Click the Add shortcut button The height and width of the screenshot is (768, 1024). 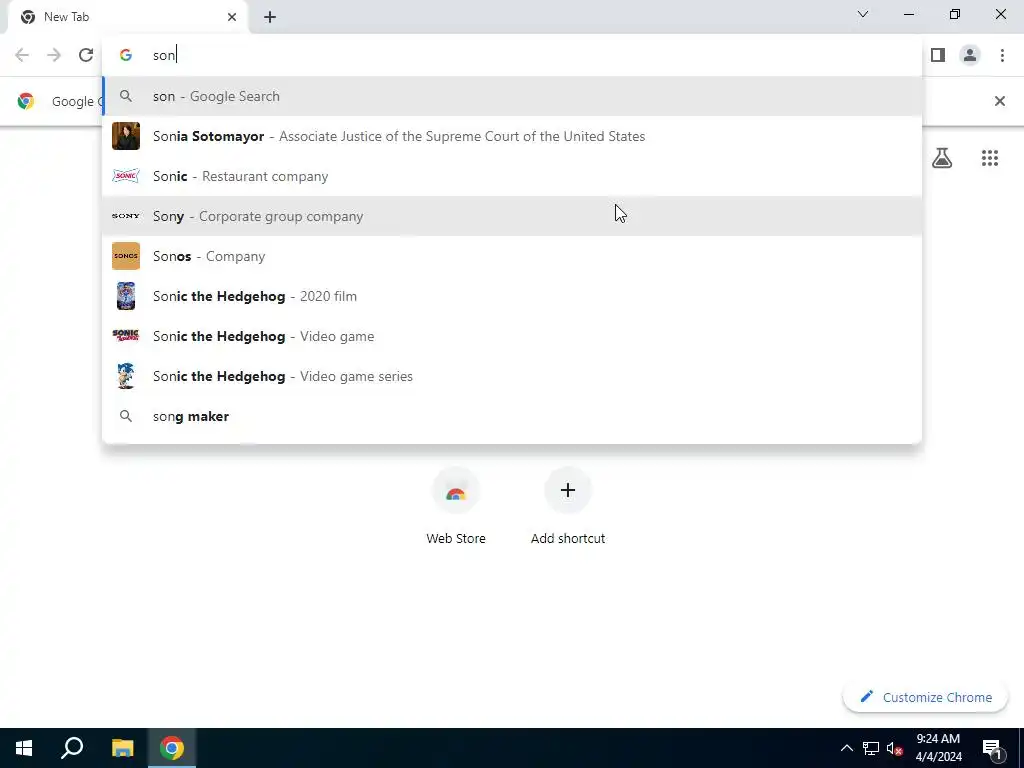[568, 506]
